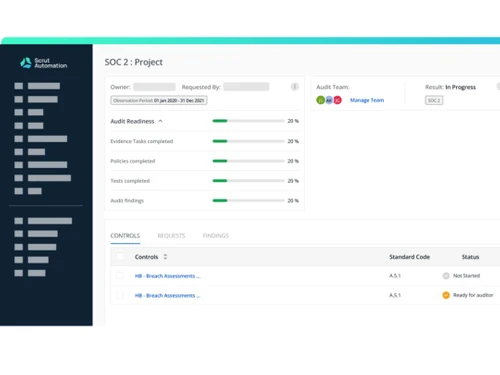The image size is (500, 375).
Task: Check the box for the Not Started control
Action: 120,276
